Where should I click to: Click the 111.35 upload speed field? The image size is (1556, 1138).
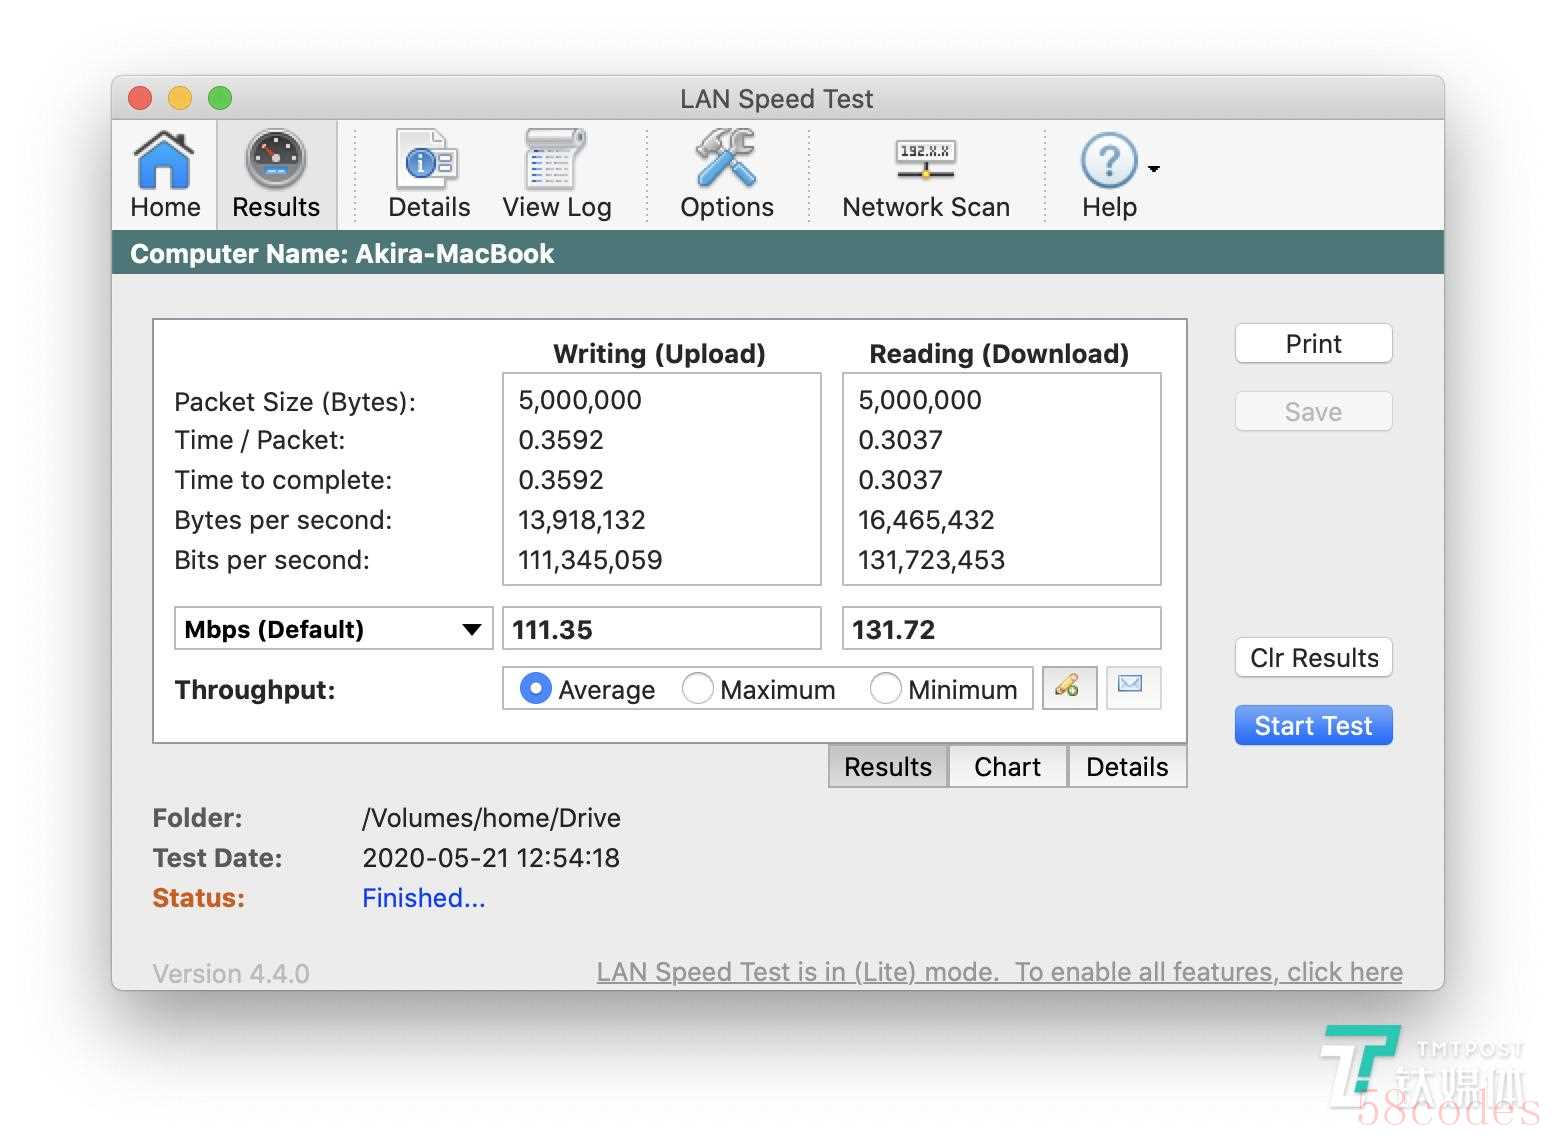tap(661, 629)
